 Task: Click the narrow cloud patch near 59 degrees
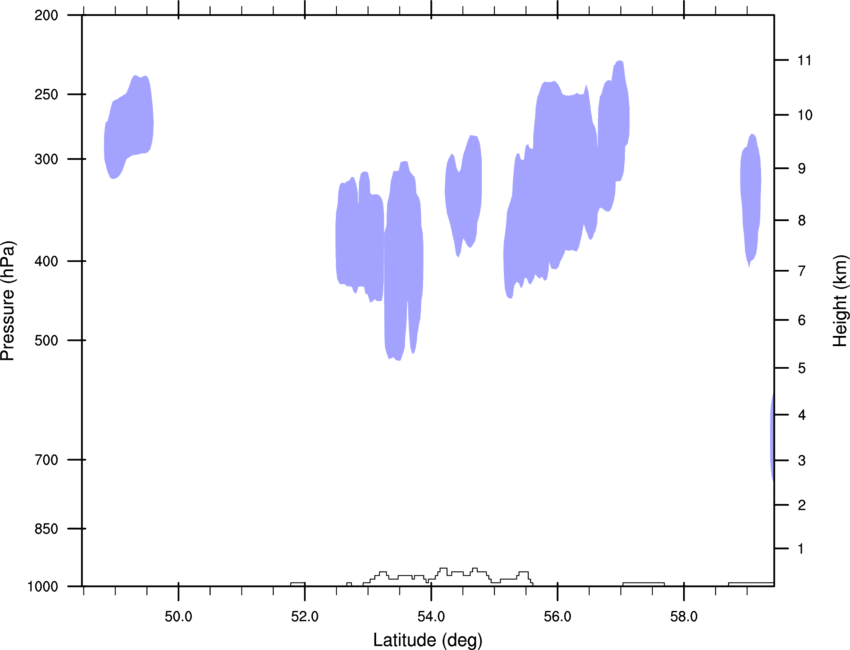click(x=751, y=199)
